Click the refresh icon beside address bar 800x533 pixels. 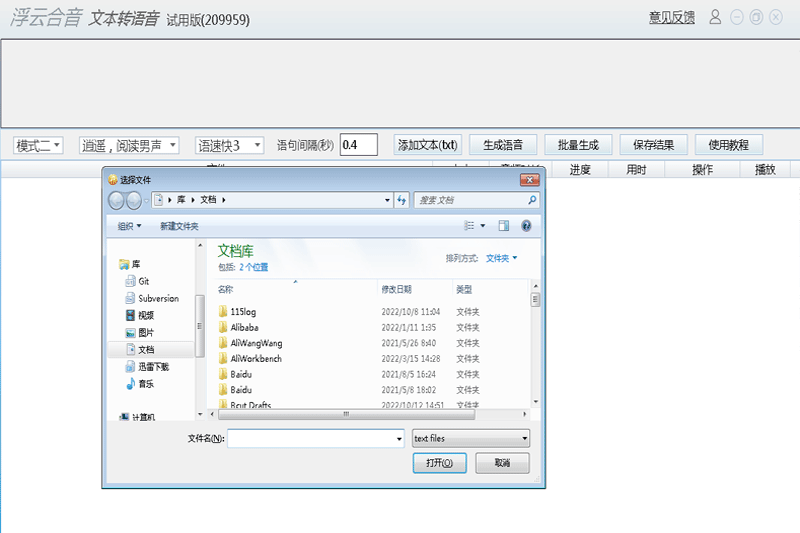pos(402,200)
